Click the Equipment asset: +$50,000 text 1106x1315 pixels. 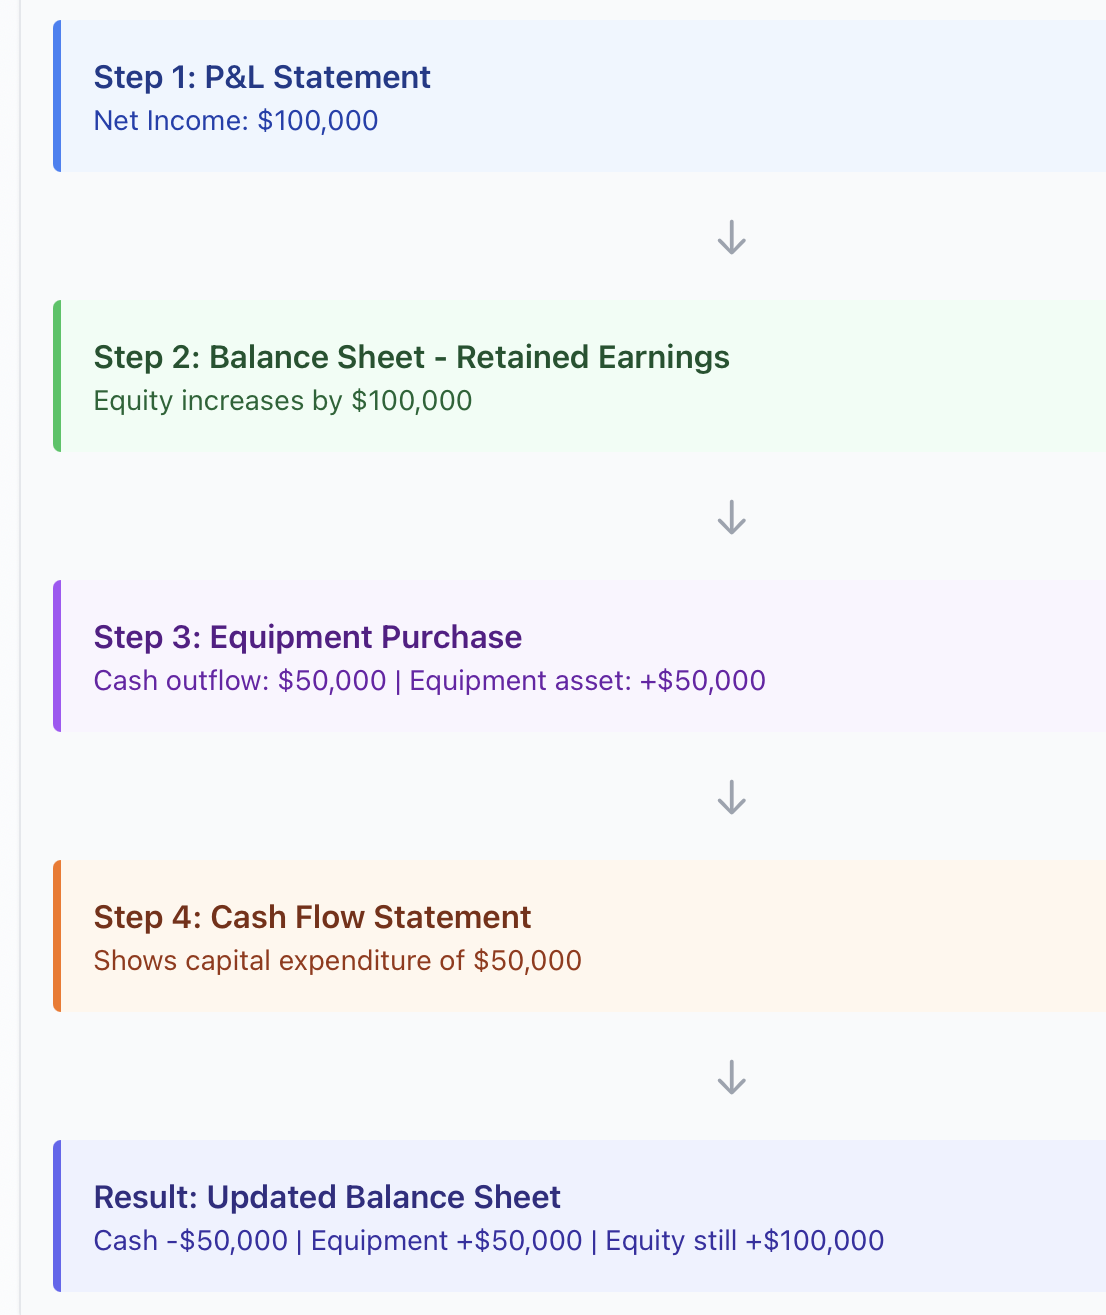(x=587, y=681)
